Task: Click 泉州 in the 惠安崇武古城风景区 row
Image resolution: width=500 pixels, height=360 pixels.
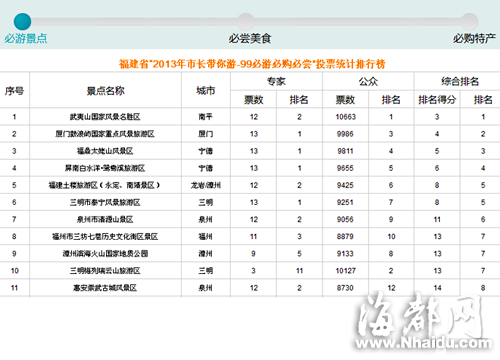Action: 206,288
